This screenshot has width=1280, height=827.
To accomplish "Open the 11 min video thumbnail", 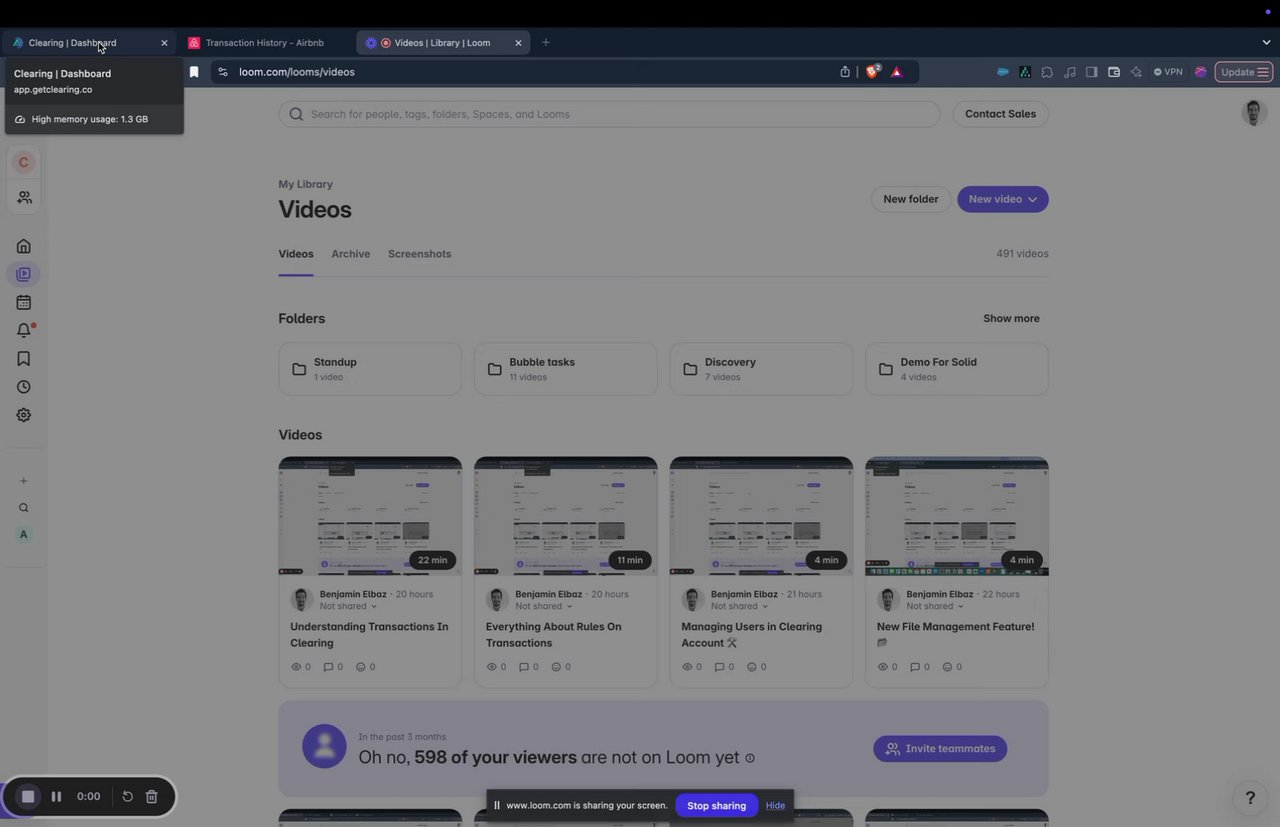I will click(x=566, y=516).
